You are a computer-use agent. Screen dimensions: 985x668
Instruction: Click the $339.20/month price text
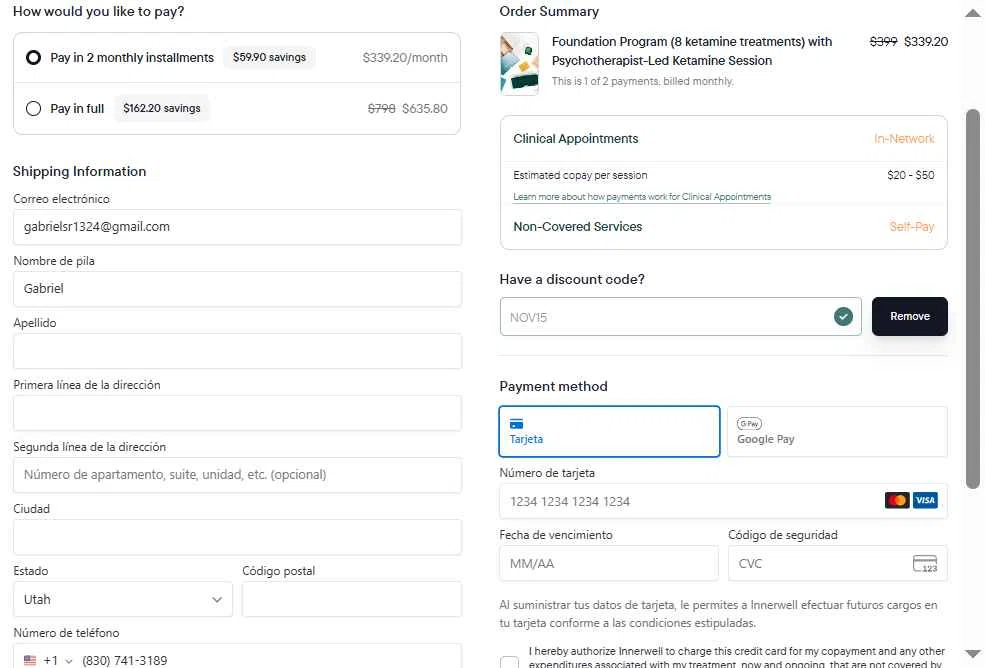click(x=405, y=58)
